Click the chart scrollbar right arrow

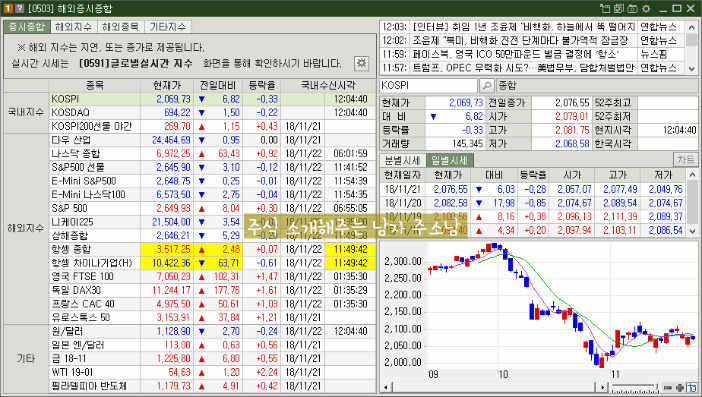(x=603, y=388)
